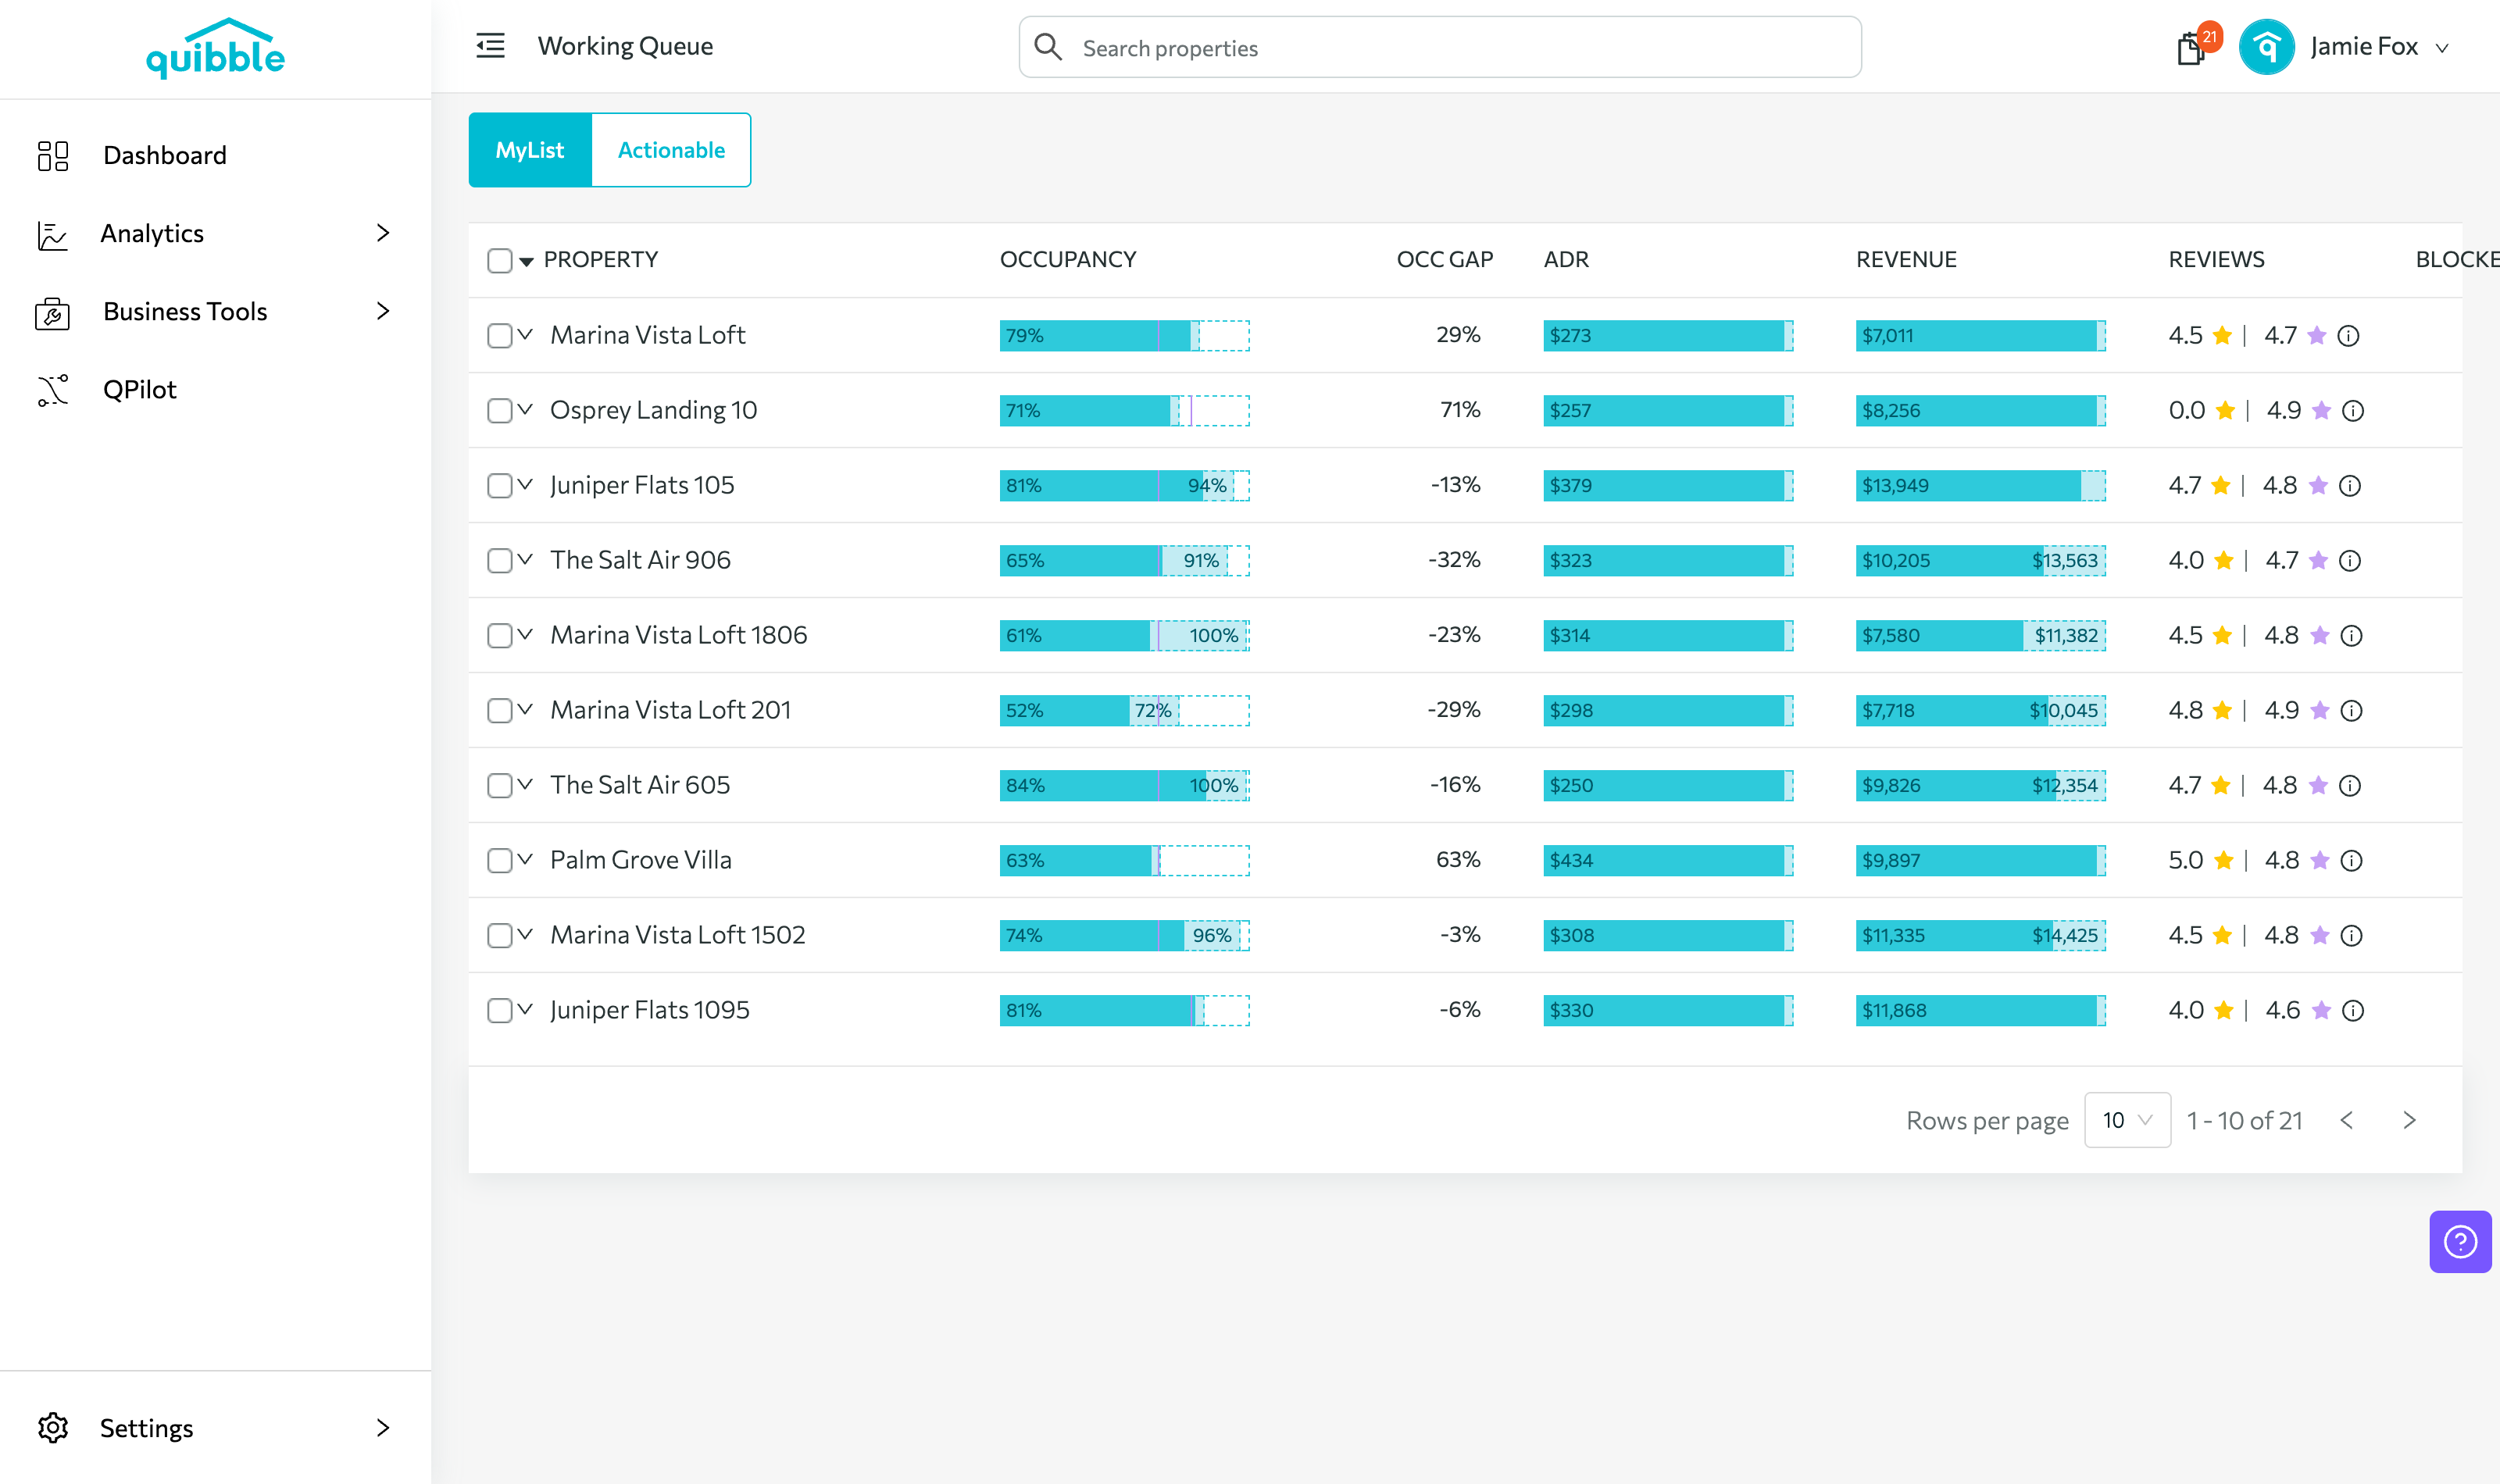
Task: Click info icon for Marina Vista Loft reviews
Action: tap(2348, 336)
